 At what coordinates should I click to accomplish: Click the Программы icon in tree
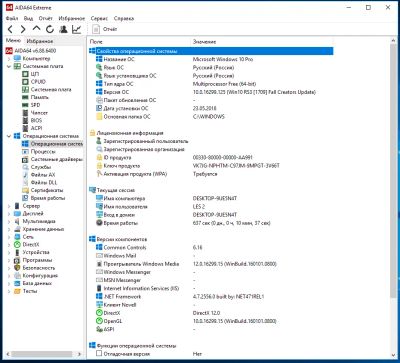coord(17,260)
